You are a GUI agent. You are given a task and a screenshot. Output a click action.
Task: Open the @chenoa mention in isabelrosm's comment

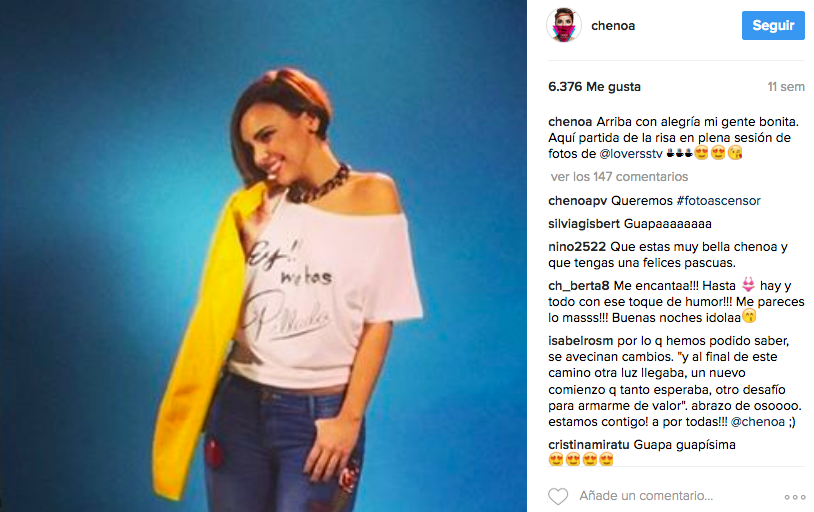coord(757,422)
